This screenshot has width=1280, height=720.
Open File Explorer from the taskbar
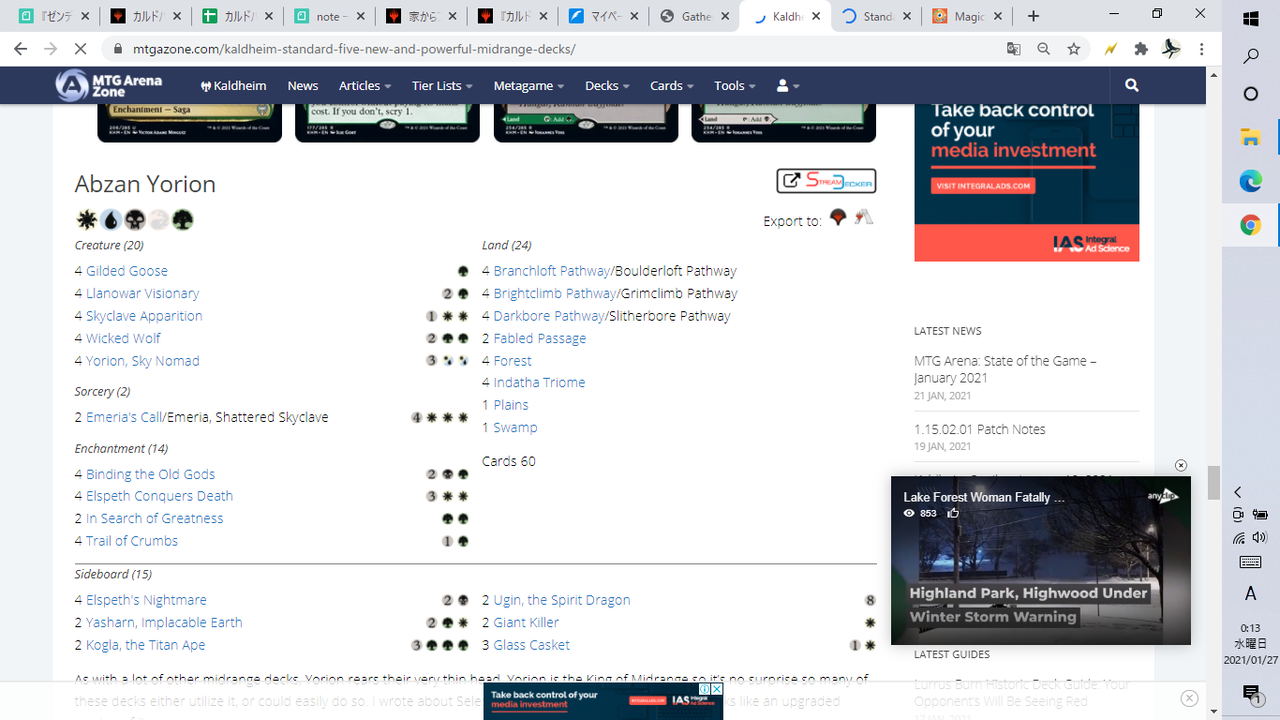click(x=1250, y=138)
